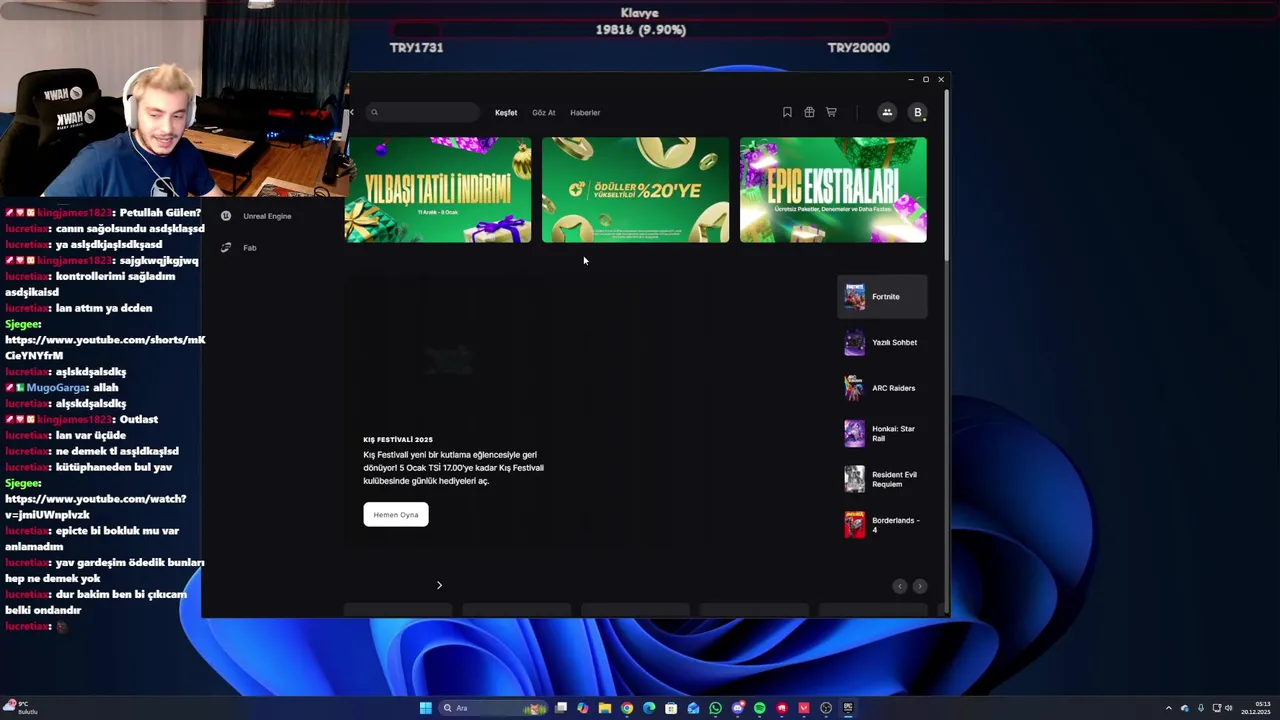Select Yazılı Sohbet in the featured list
This screenshot has height=720, width=1280.
882,342
